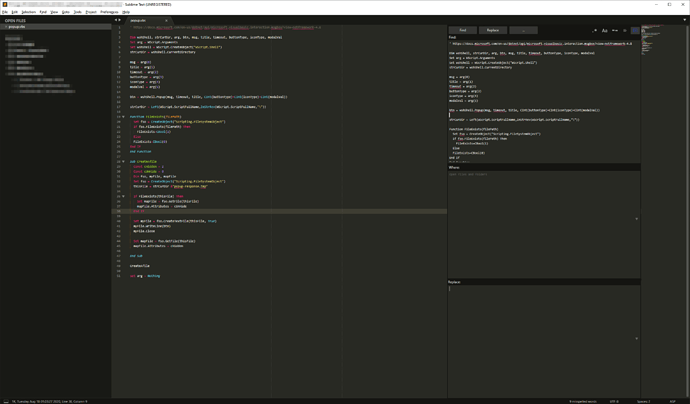Open the Replace field history dropdown
The height and width of the screenshot is (404, 690).
[x=636, y=338]
